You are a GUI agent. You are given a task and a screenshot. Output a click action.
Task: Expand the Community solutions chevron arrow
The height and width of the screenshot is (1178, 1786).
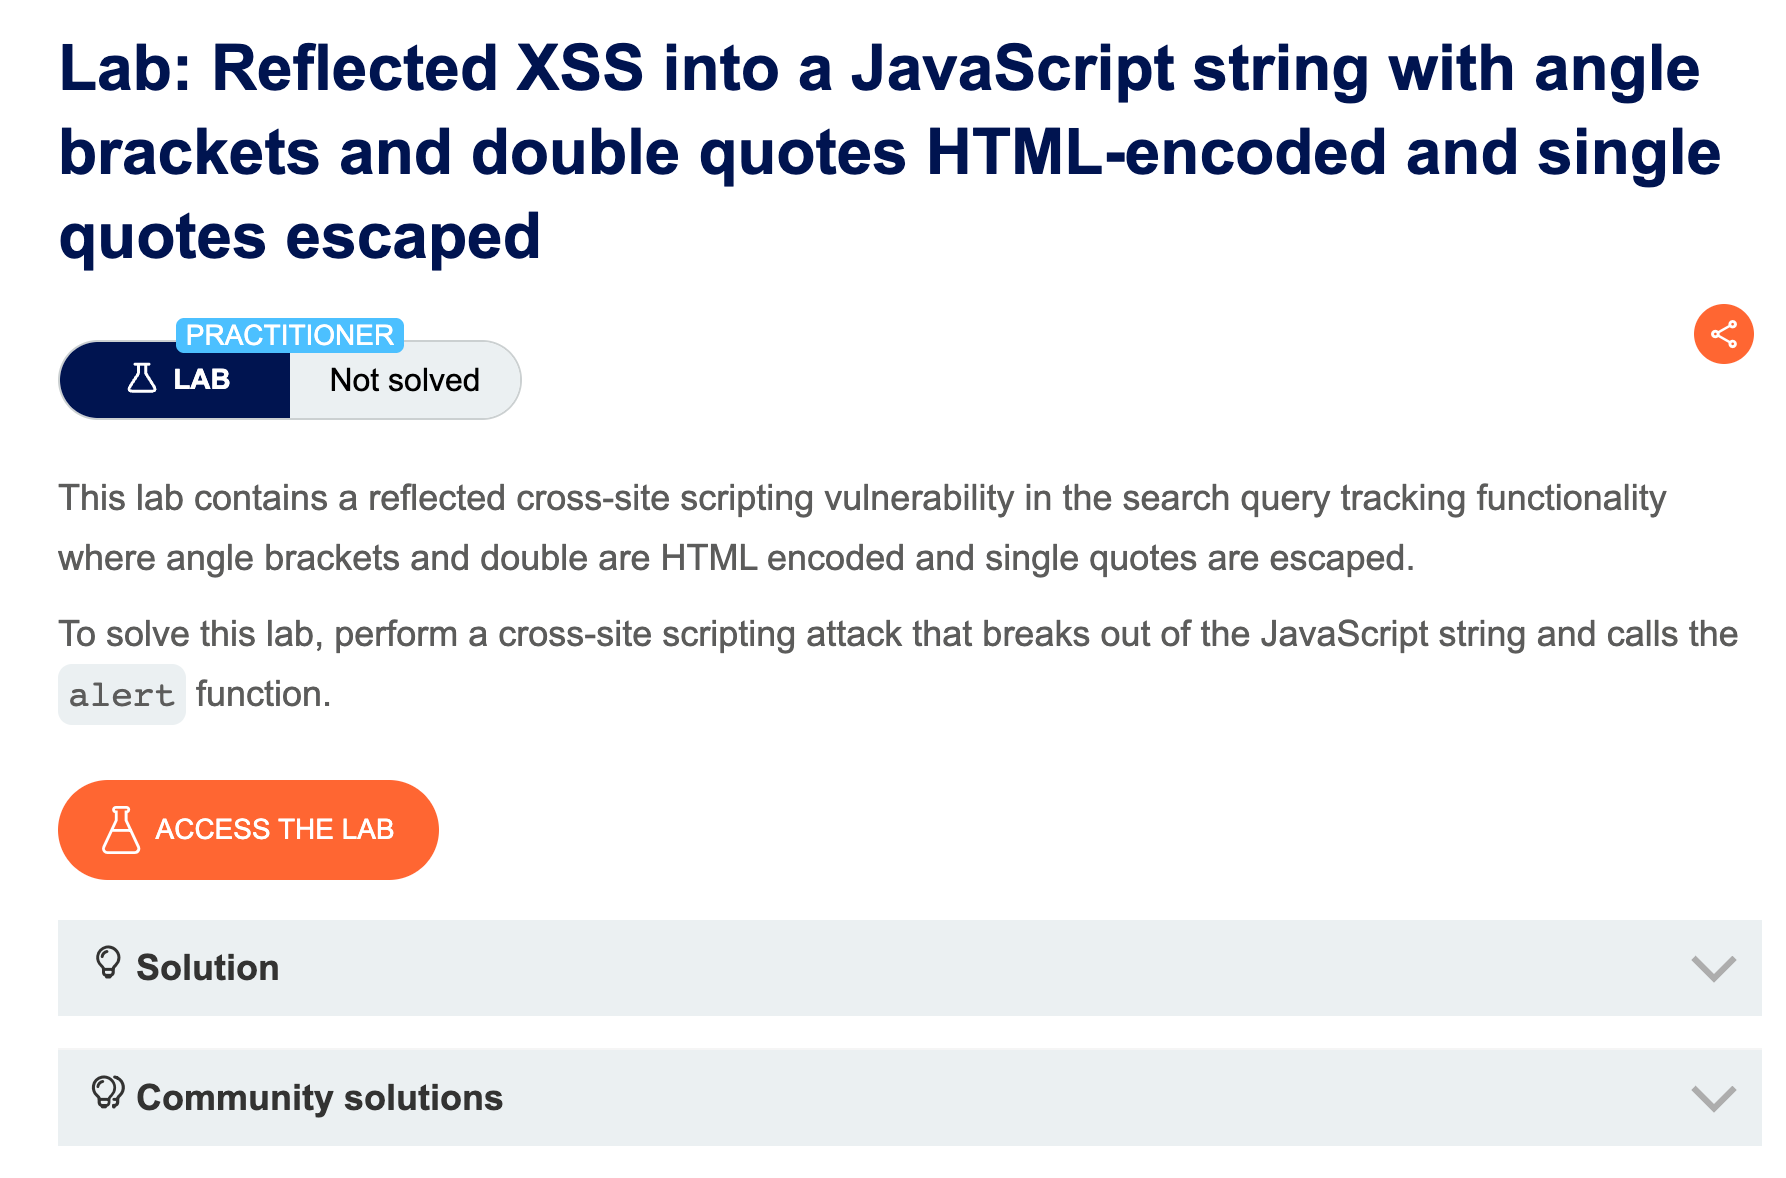coord(1713,1098)
